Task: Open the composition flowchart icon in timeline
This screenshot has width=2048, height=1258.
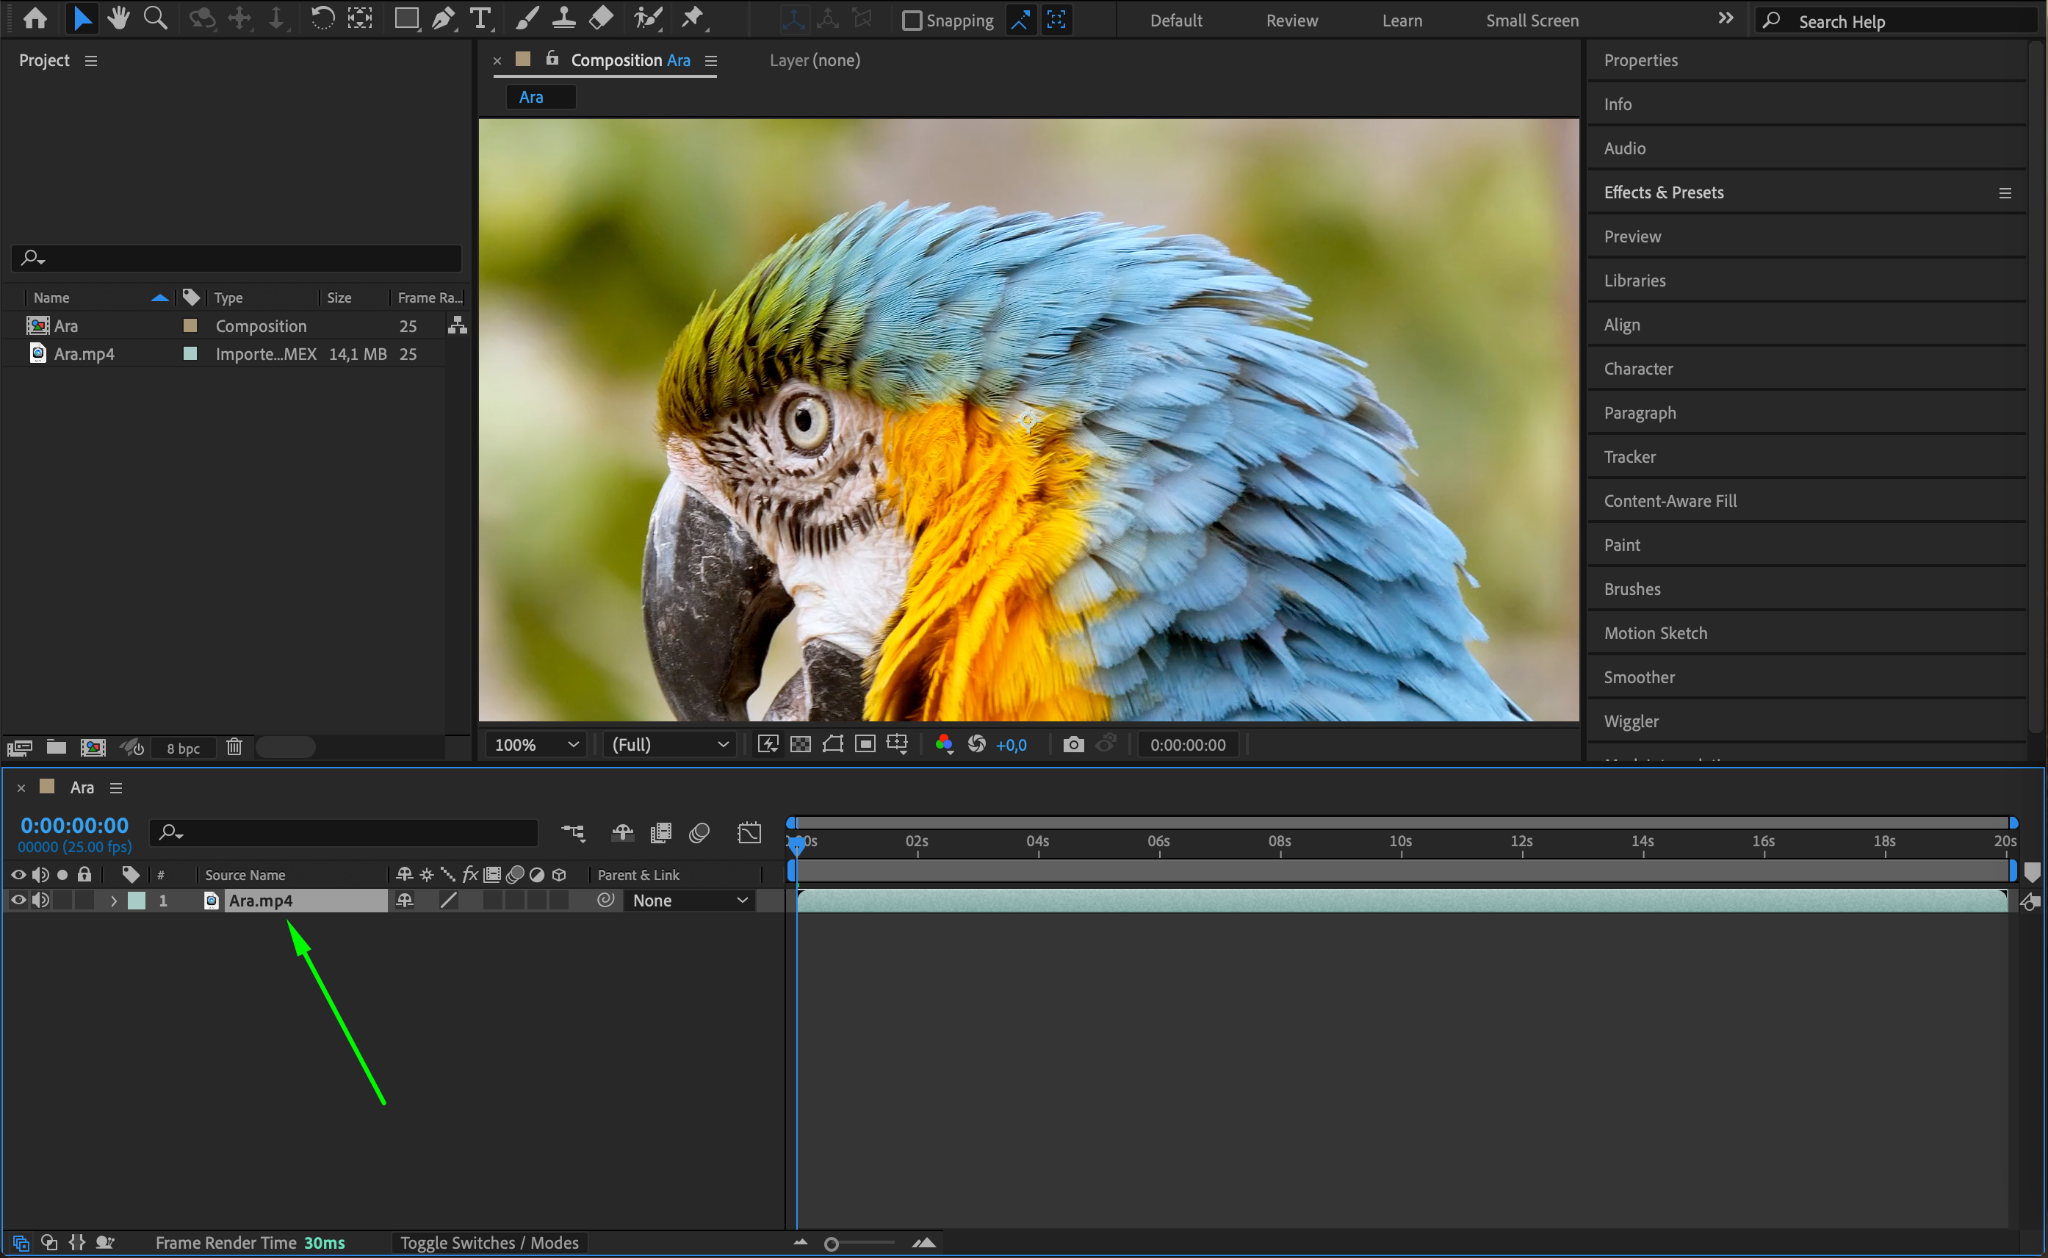Action: tap(573, 832)
